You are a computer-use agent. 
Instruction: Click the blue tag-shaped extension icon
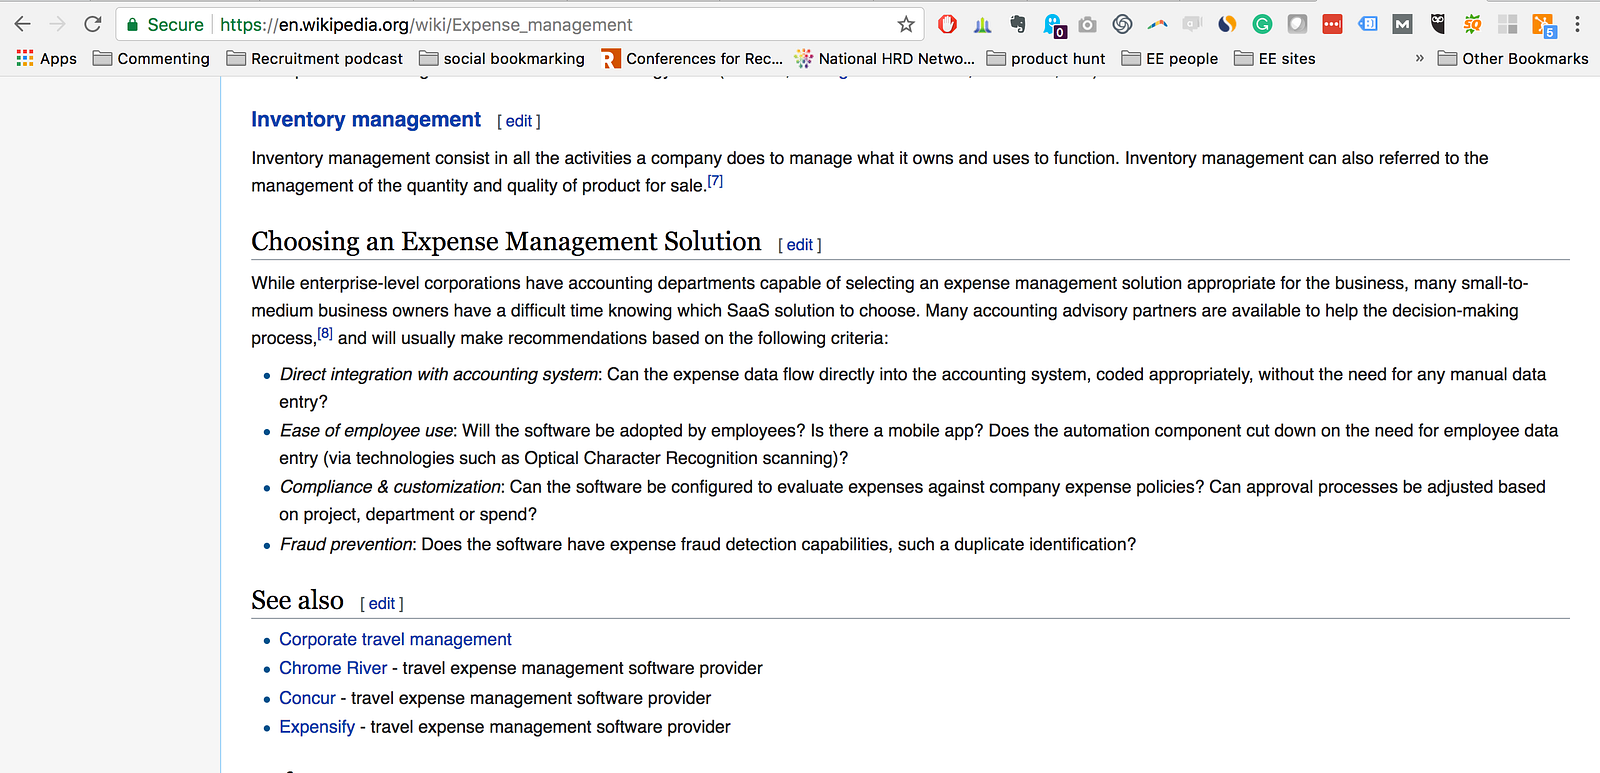point(1368,24)
